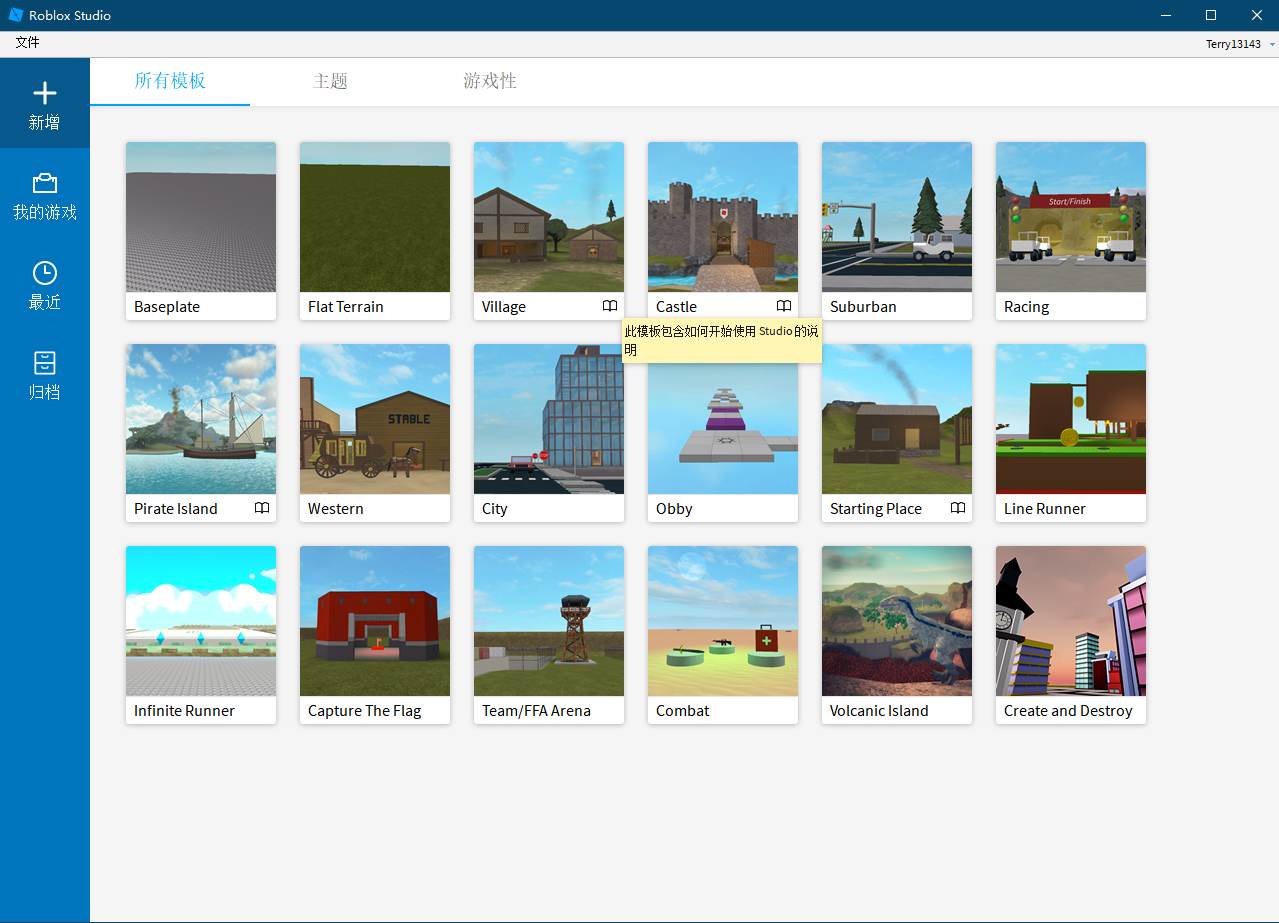Minimize the Roblox Studio window
The height and width of the screenshot is (923, 1279).
[x=1164, y=15]
